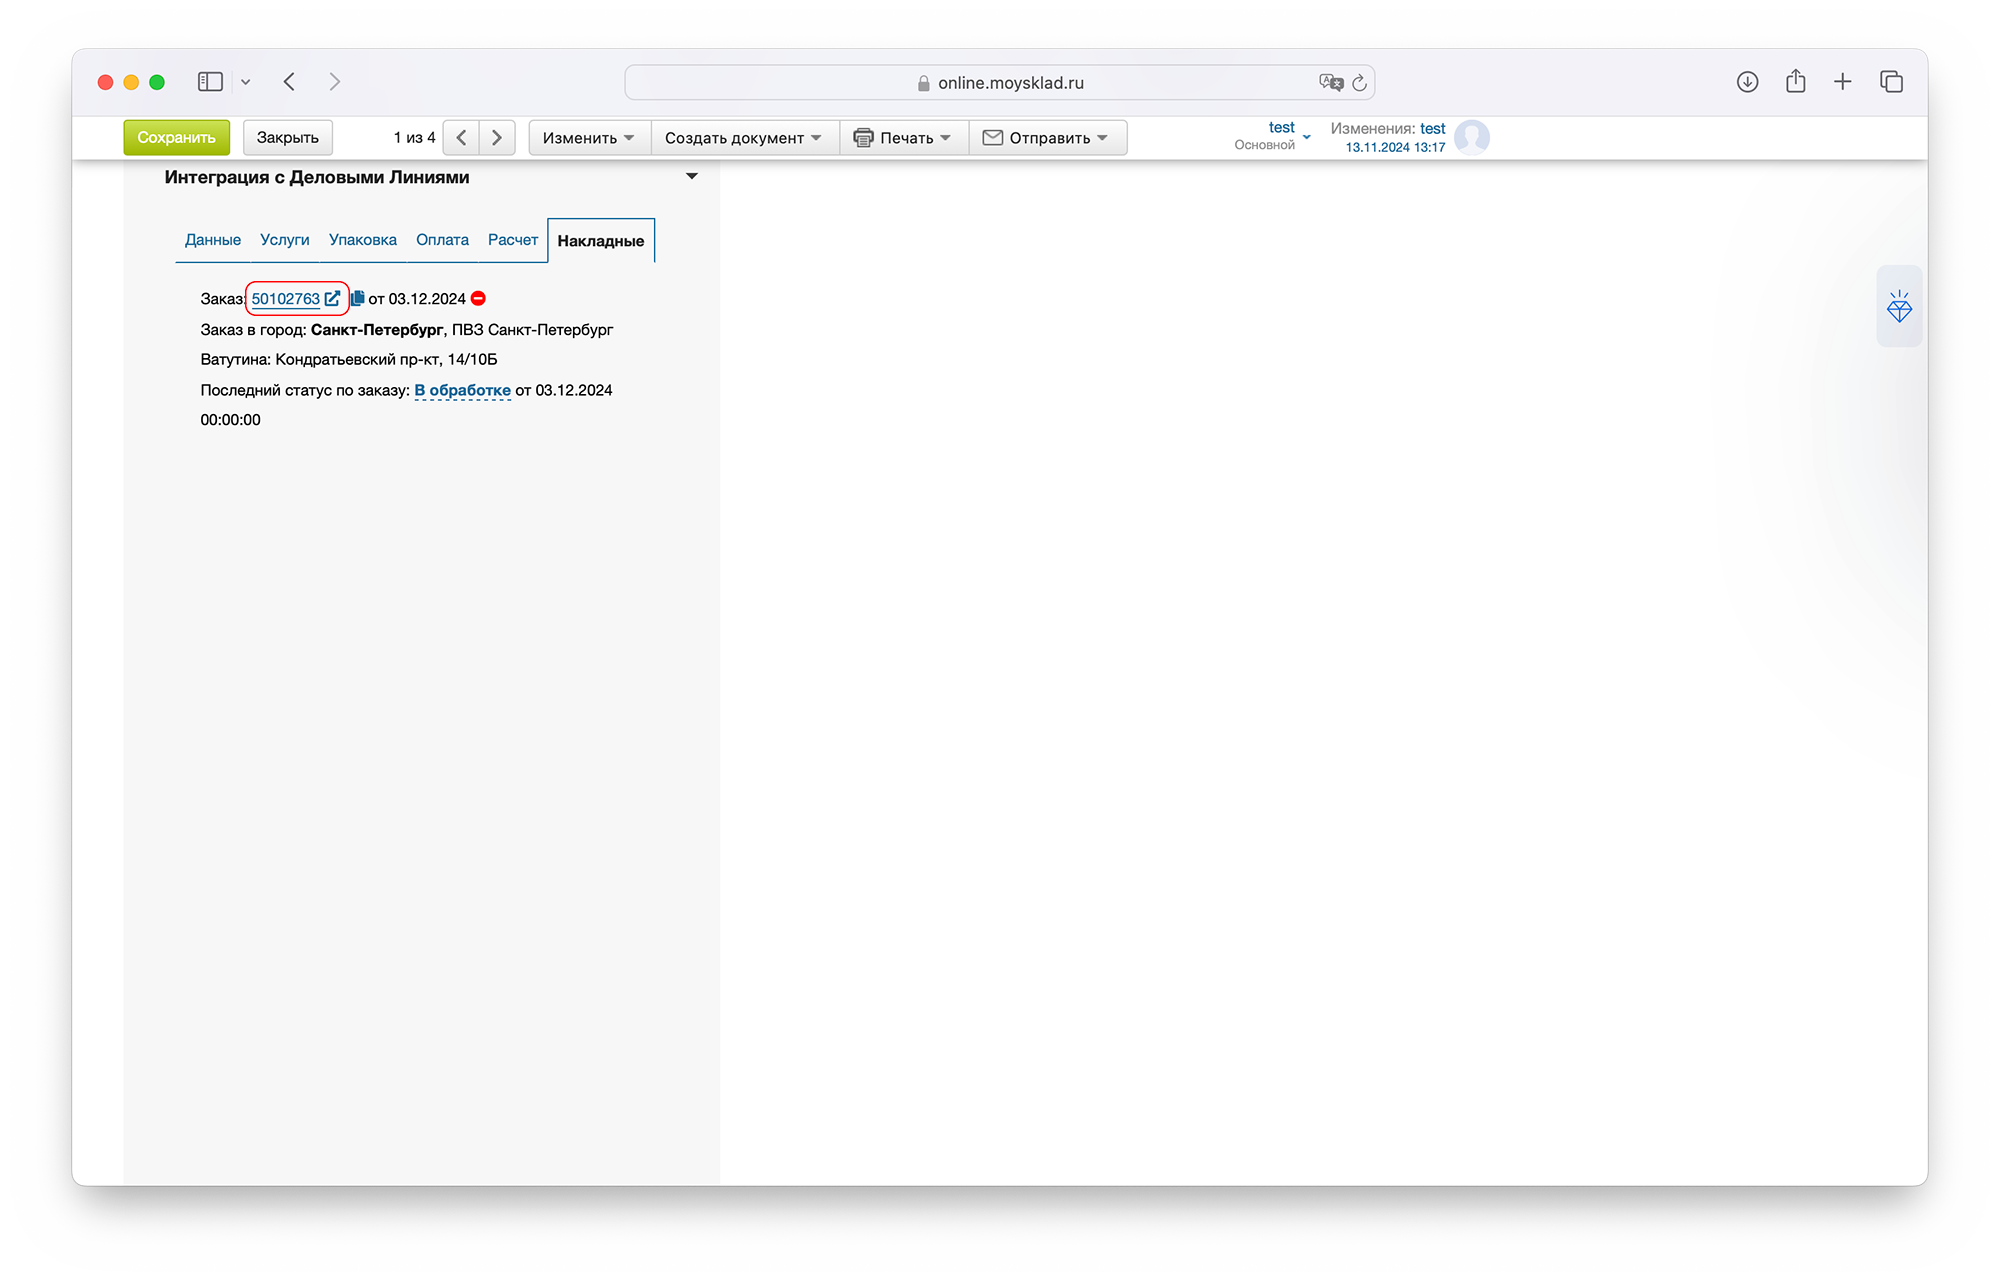
Task: Click the user avatar icon
Action: [1471, 137]
